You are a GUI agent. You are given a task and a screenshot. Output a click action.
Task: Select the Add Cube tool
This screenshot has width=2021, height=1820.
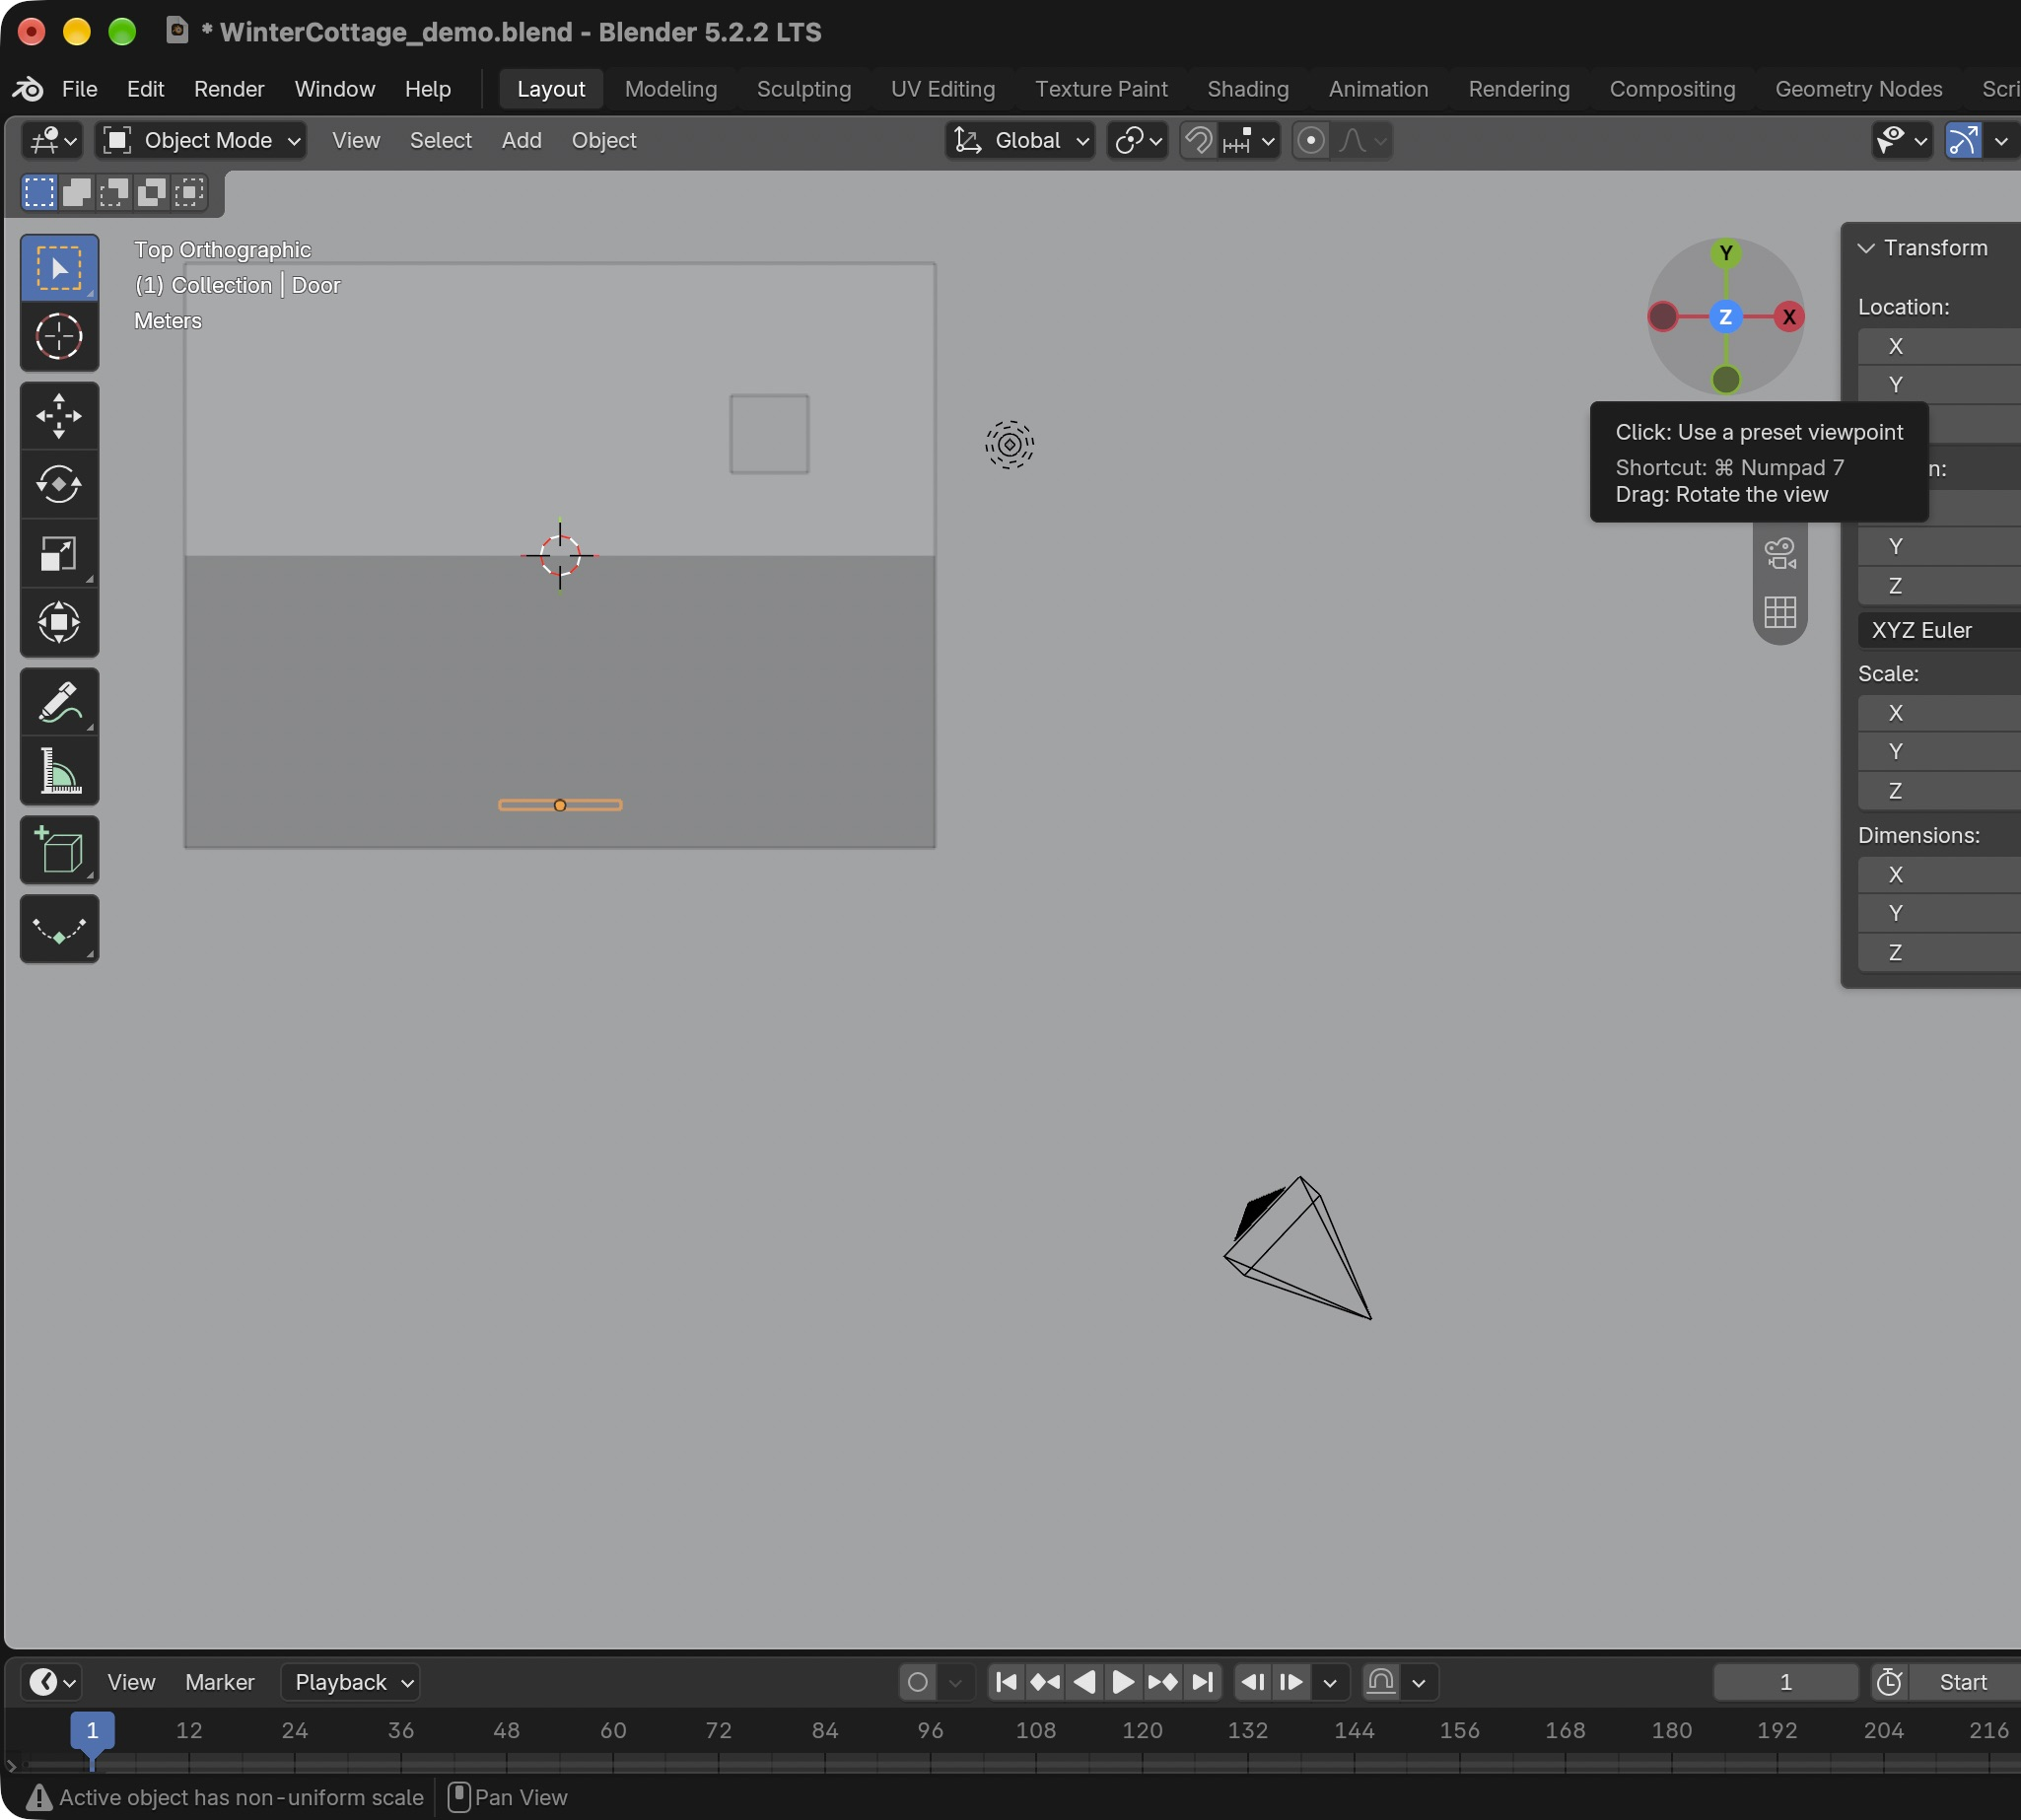click(59, 850)
